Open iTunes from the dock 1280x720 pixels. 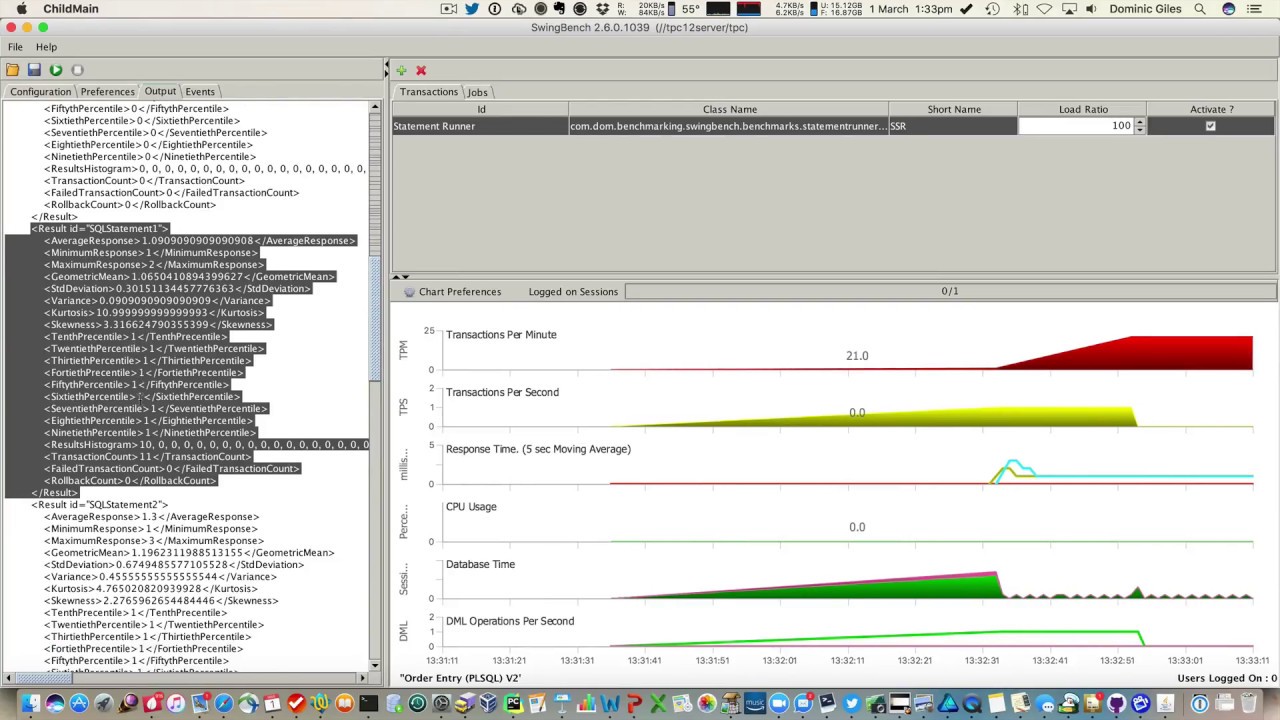pyautogui.click(x=175, y=703)
